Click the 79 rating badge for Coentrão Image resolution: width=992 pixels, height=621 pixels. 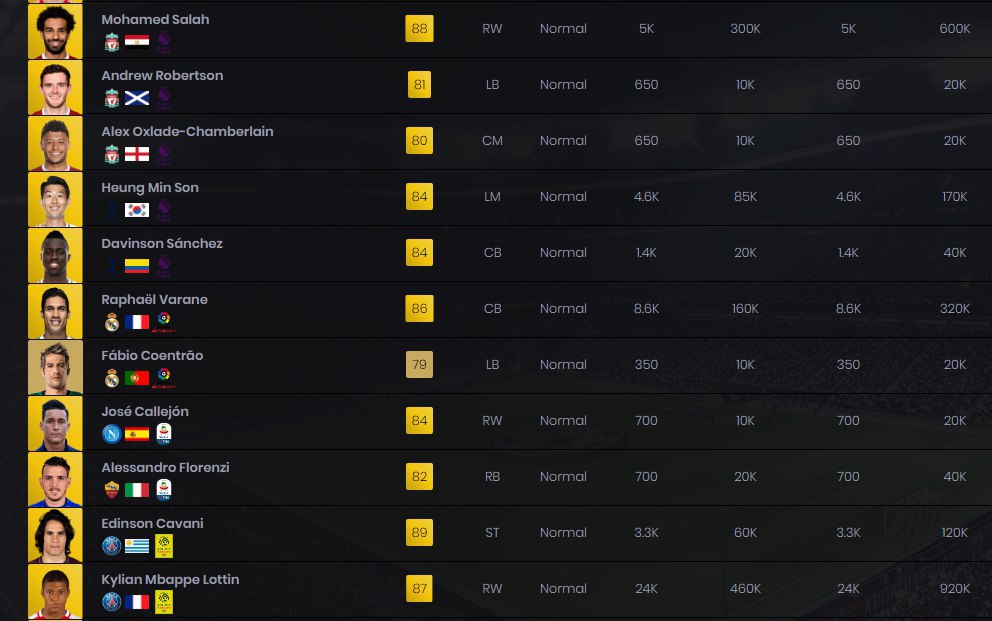419,364
